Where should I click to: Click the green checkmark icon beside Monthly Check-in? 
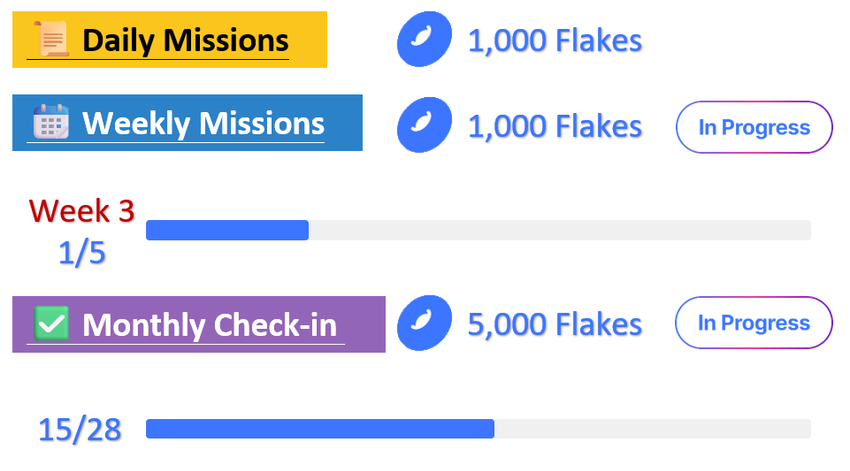tap(51, 324)
